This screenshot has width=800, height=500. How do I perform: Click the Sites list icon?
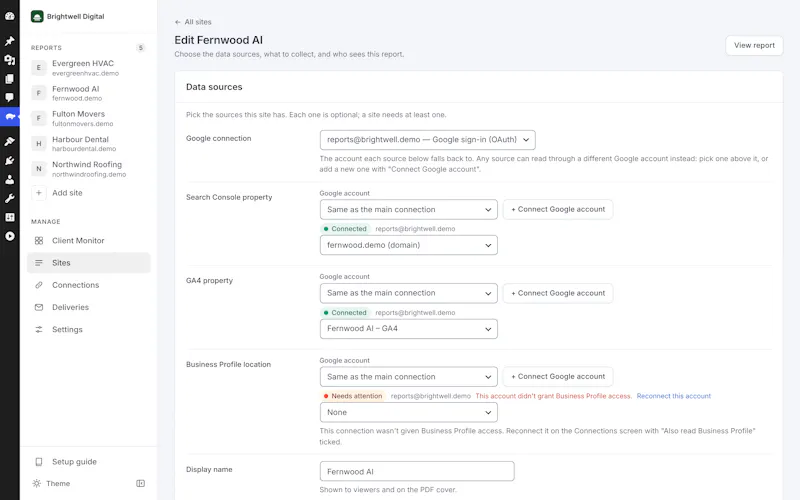click(x=39, y=263)
